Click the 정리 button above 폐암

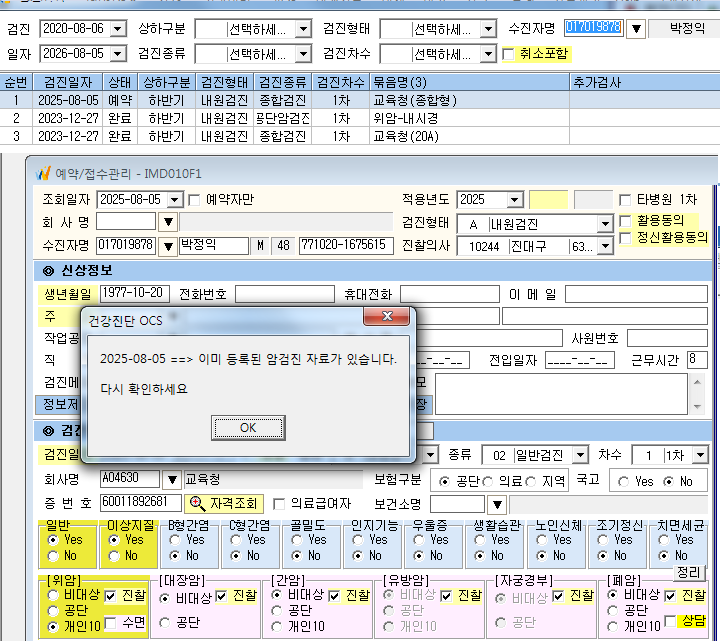point(688,573)
